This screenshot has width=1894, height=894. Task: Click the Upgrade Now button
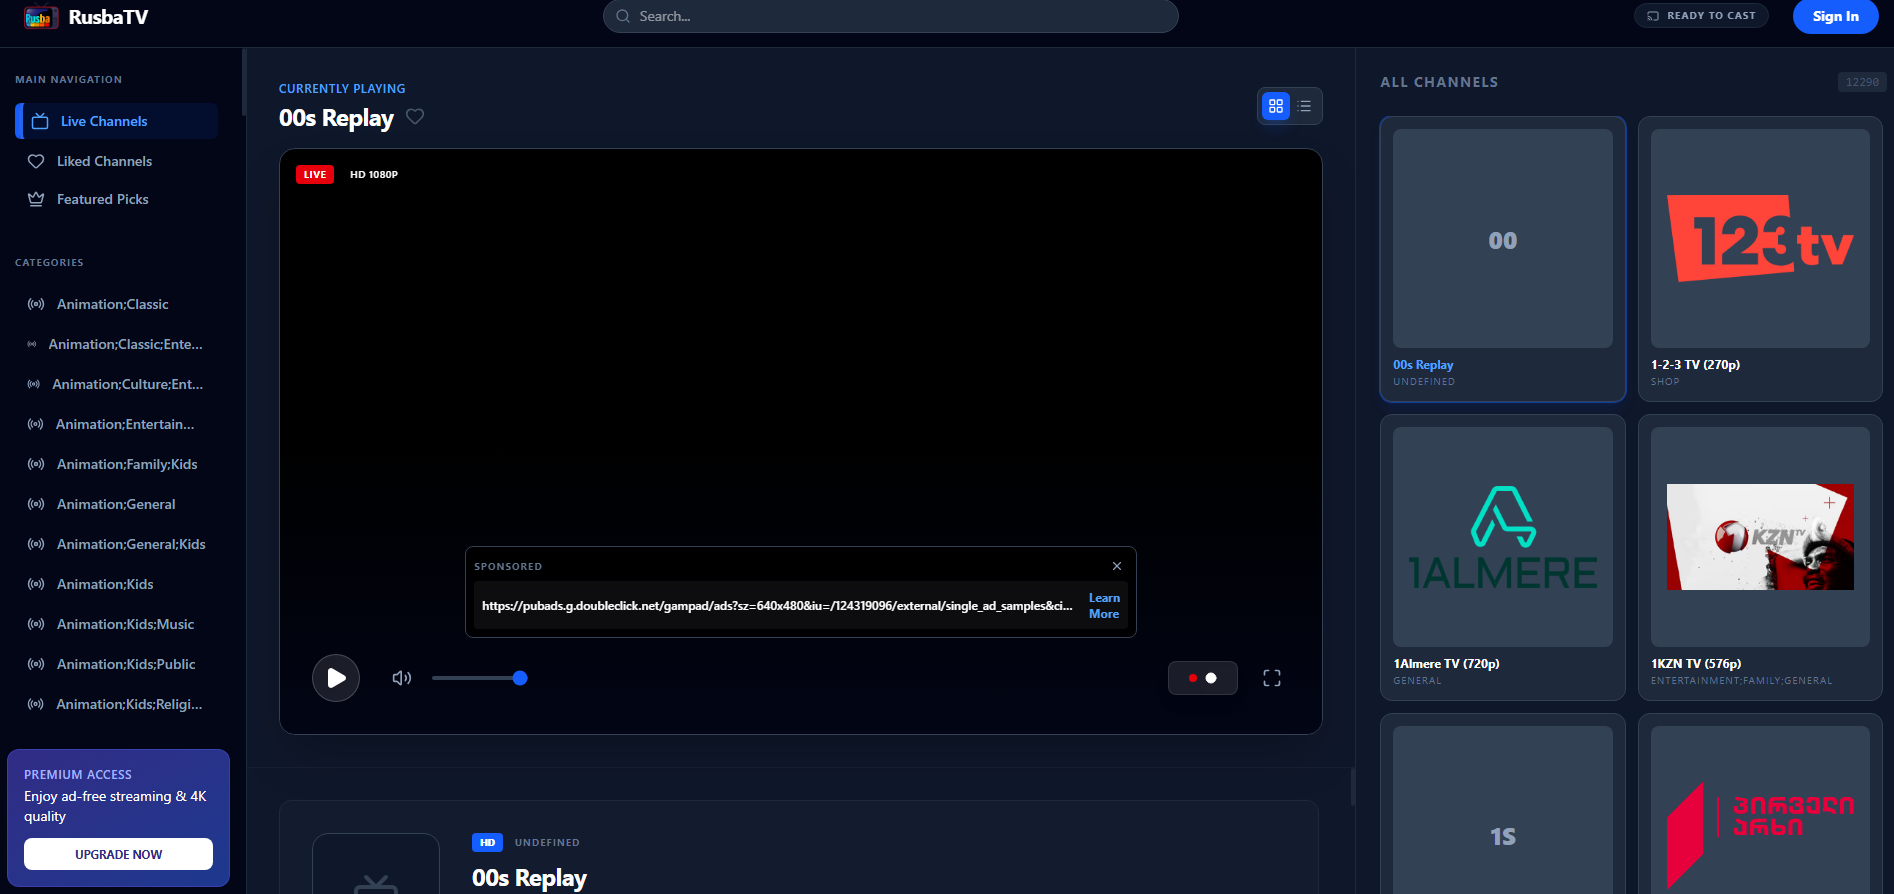click(x=118, y=854)
